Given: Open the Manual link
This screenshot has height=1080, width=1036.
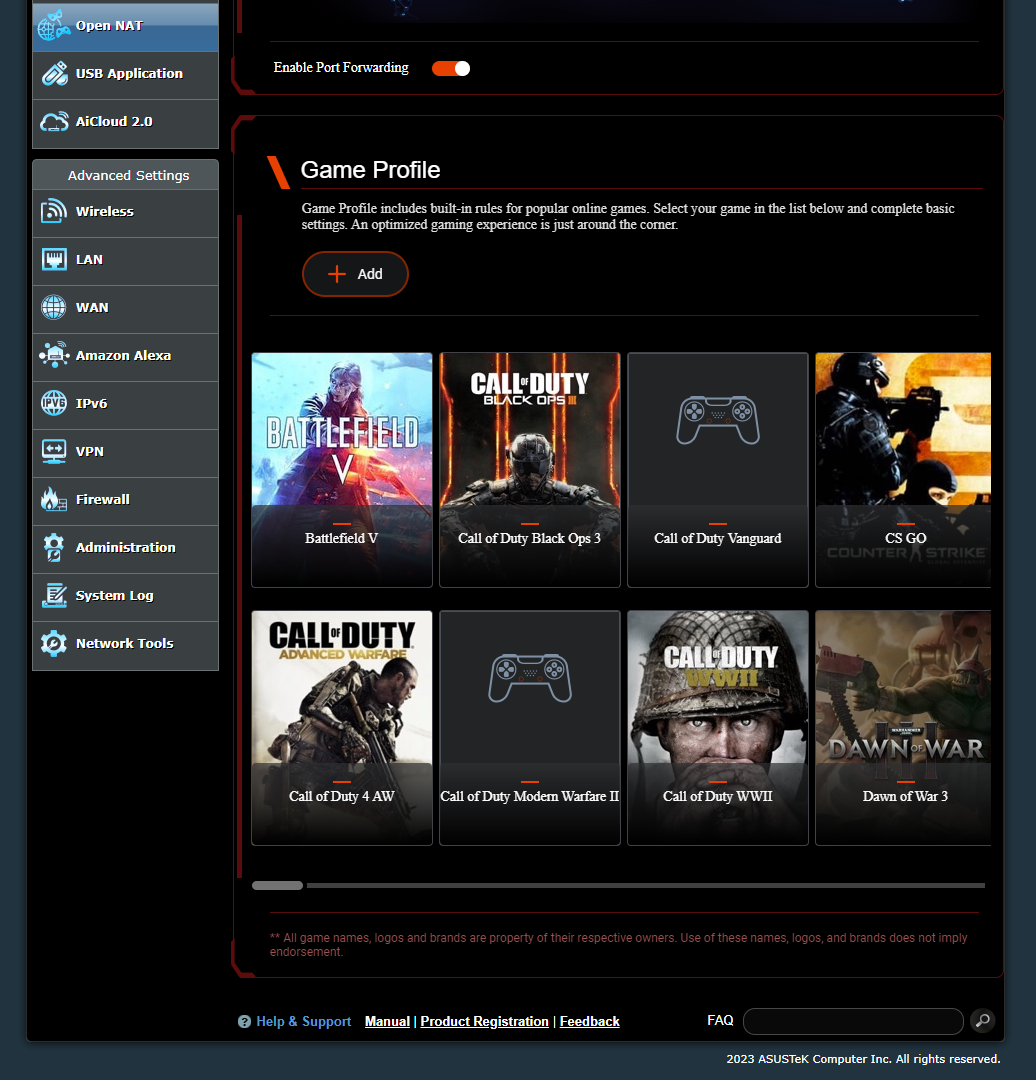Looking at the screenshot, I should coord(387,1021).
